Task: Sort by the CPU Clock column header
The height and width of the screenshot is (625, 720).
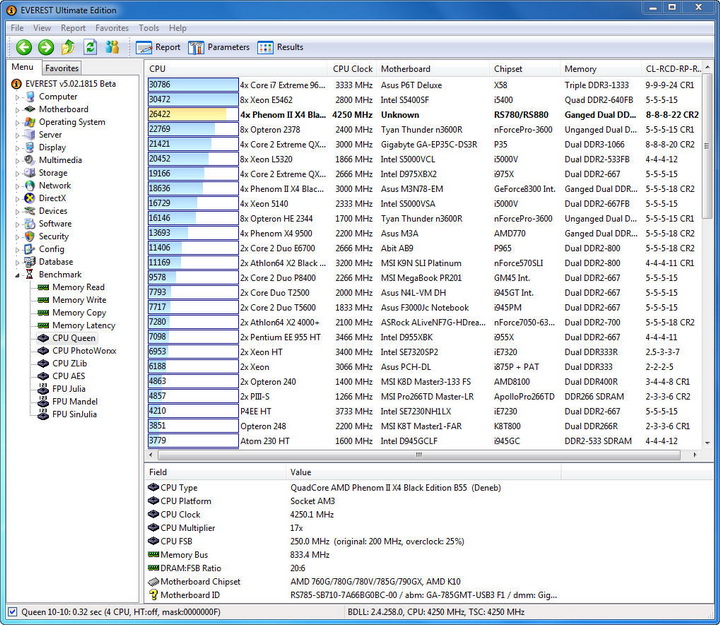Action: pos(352,69)
